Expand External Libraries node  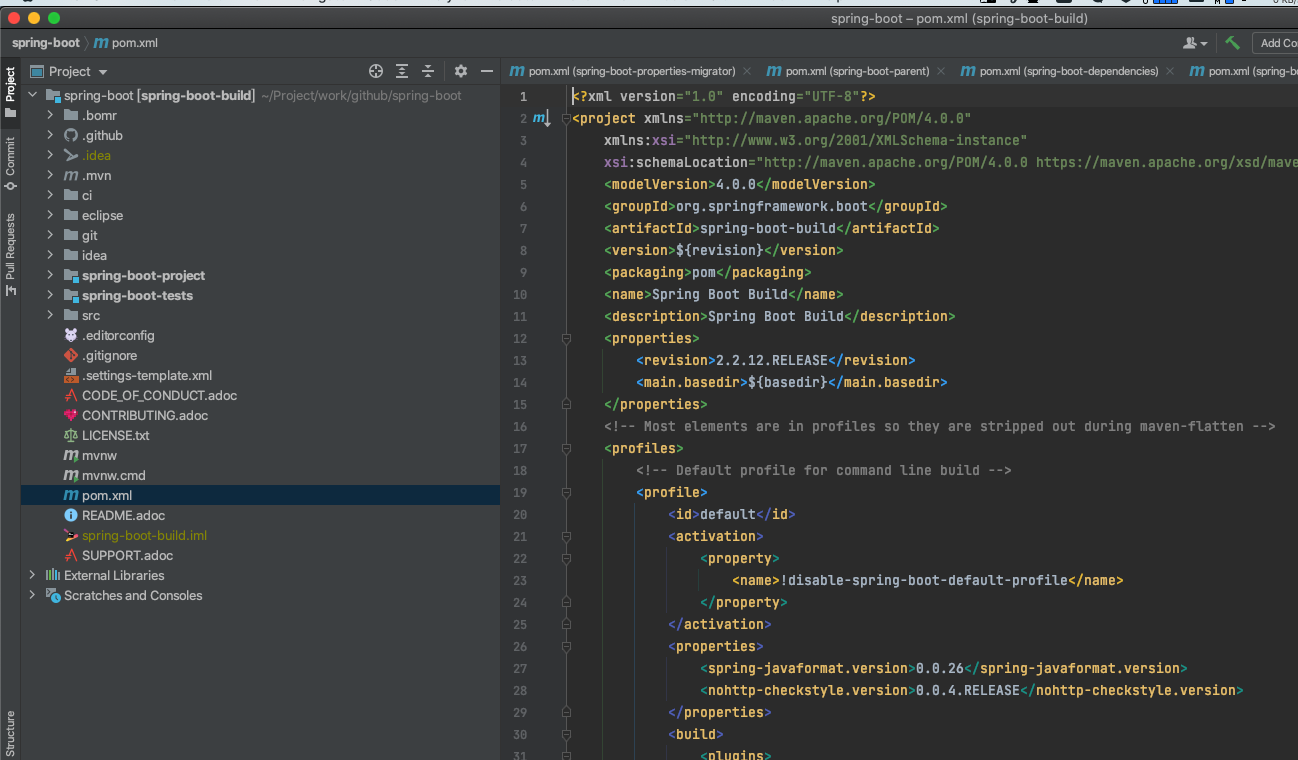32,575
